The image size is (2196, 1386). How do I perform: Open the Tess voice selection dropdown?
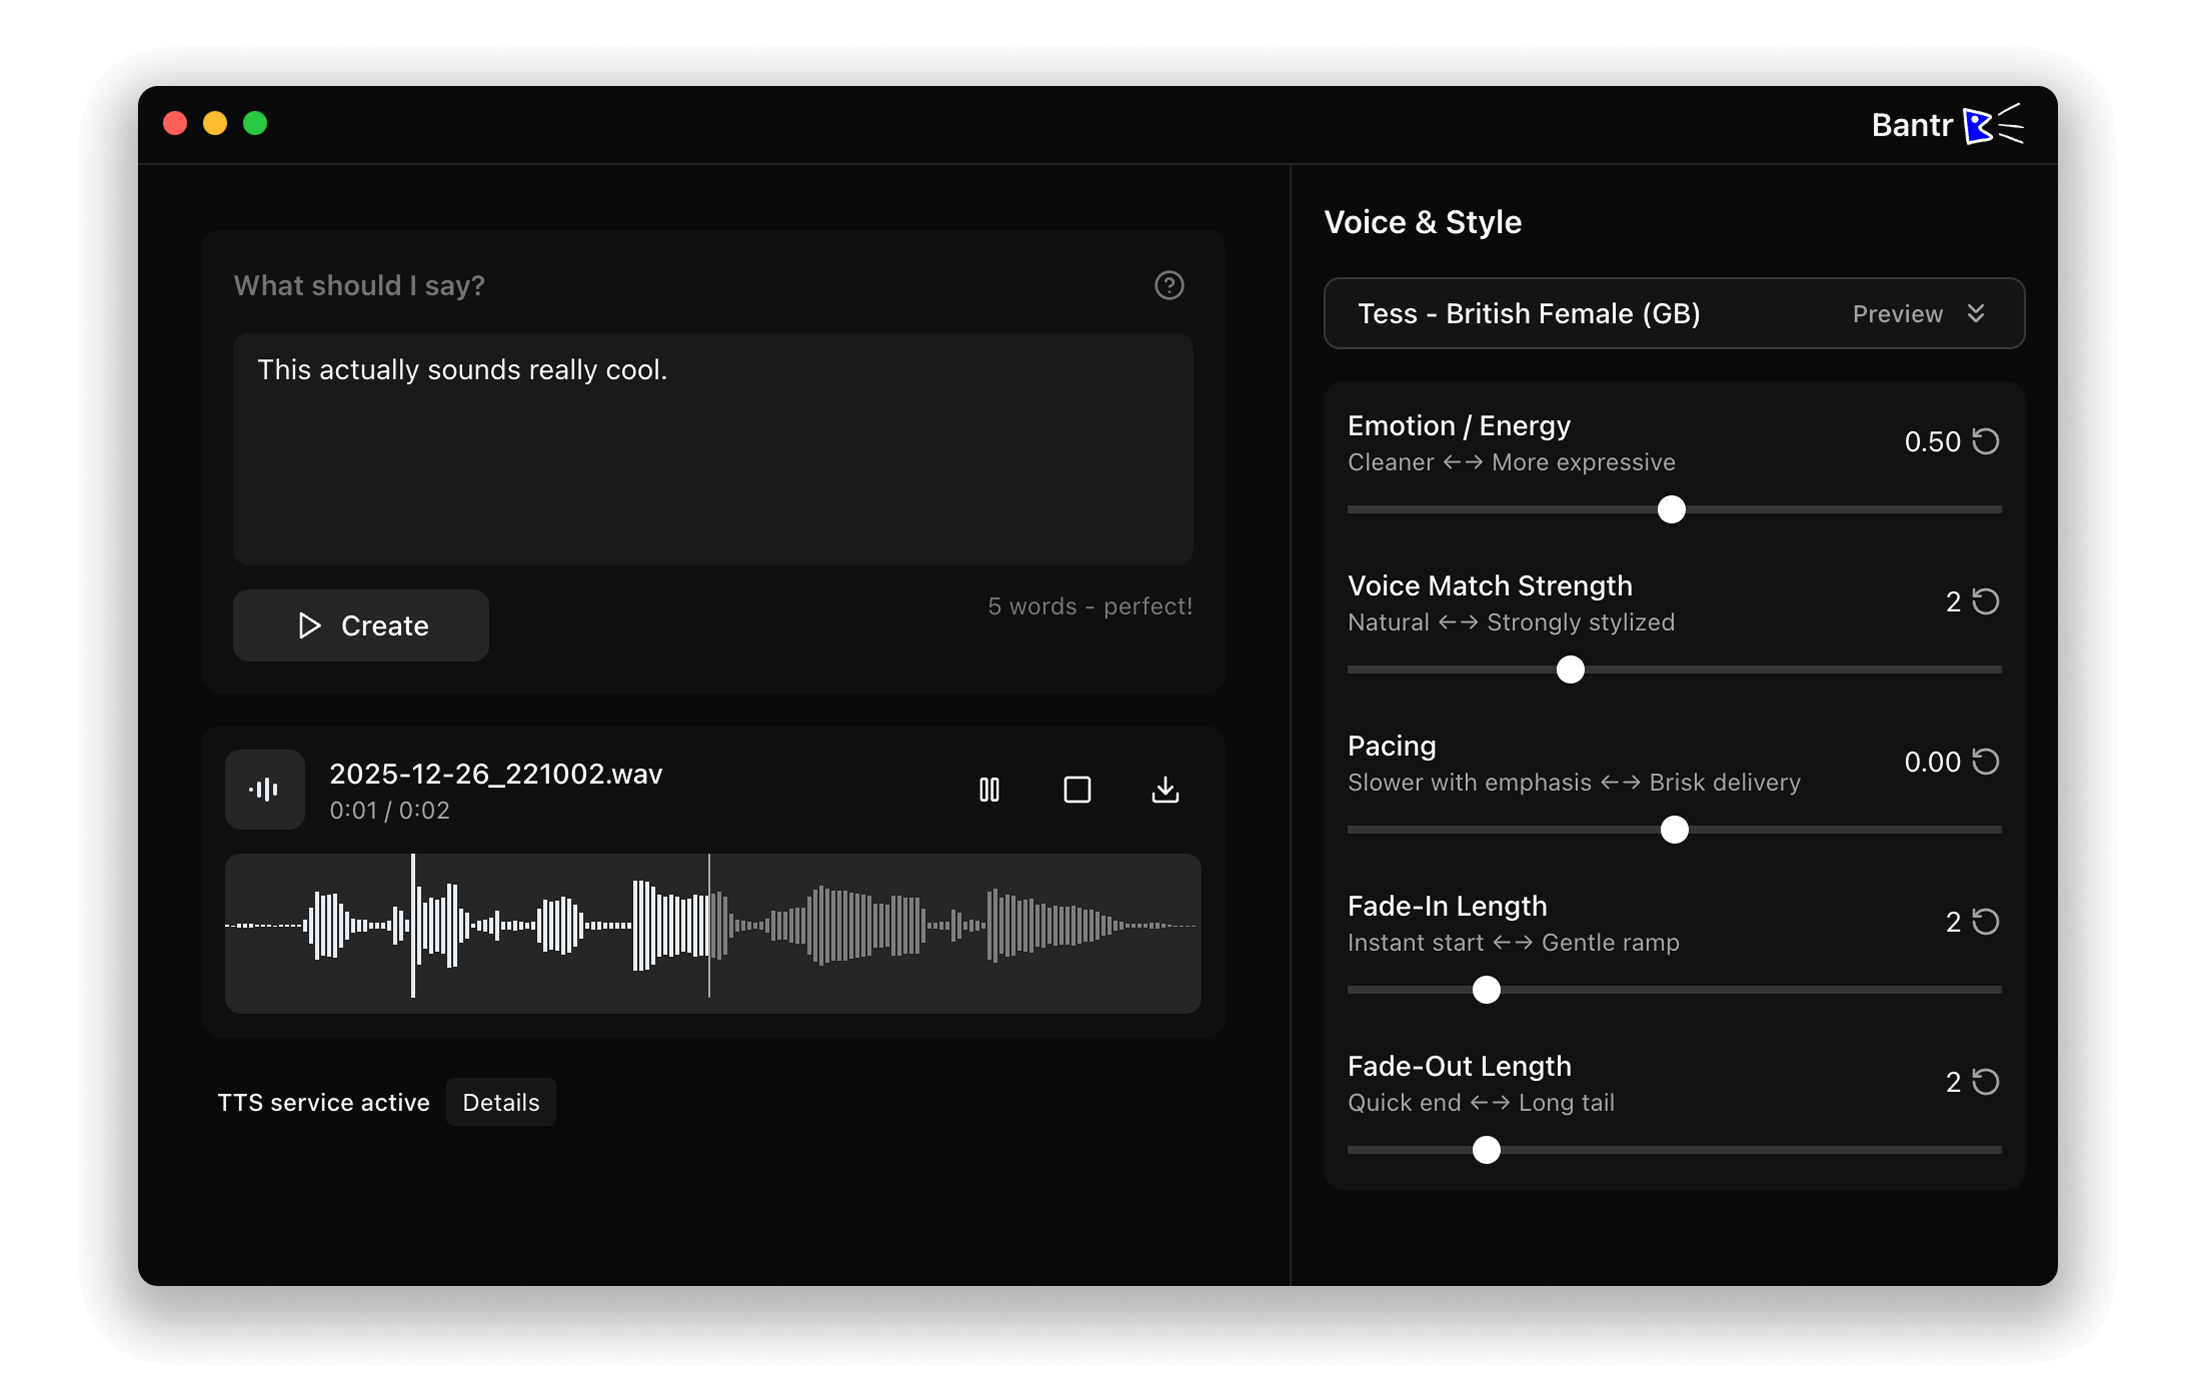point(1530,313)
